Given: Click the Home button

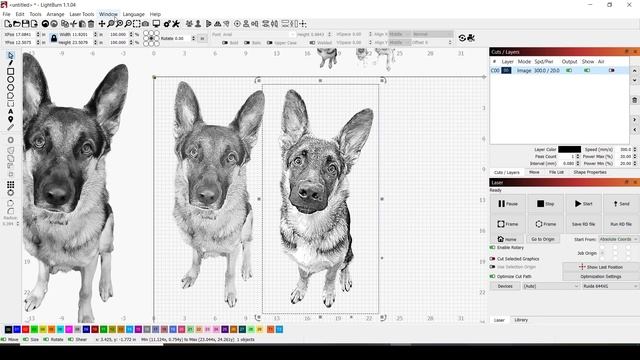Looking at the screenshot, I should (x=507, y=239).
